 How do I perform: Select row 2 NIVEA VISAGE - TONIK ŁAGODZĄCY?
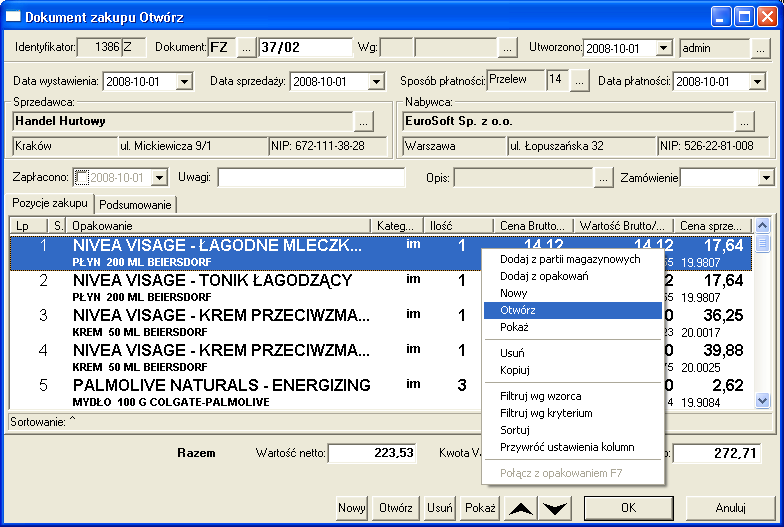point(245,288)
